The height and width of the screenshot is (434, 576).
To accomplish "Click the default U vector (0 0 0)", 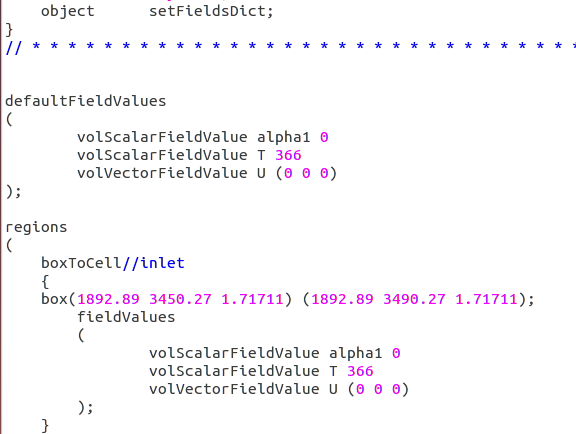I will pos(306,173).
